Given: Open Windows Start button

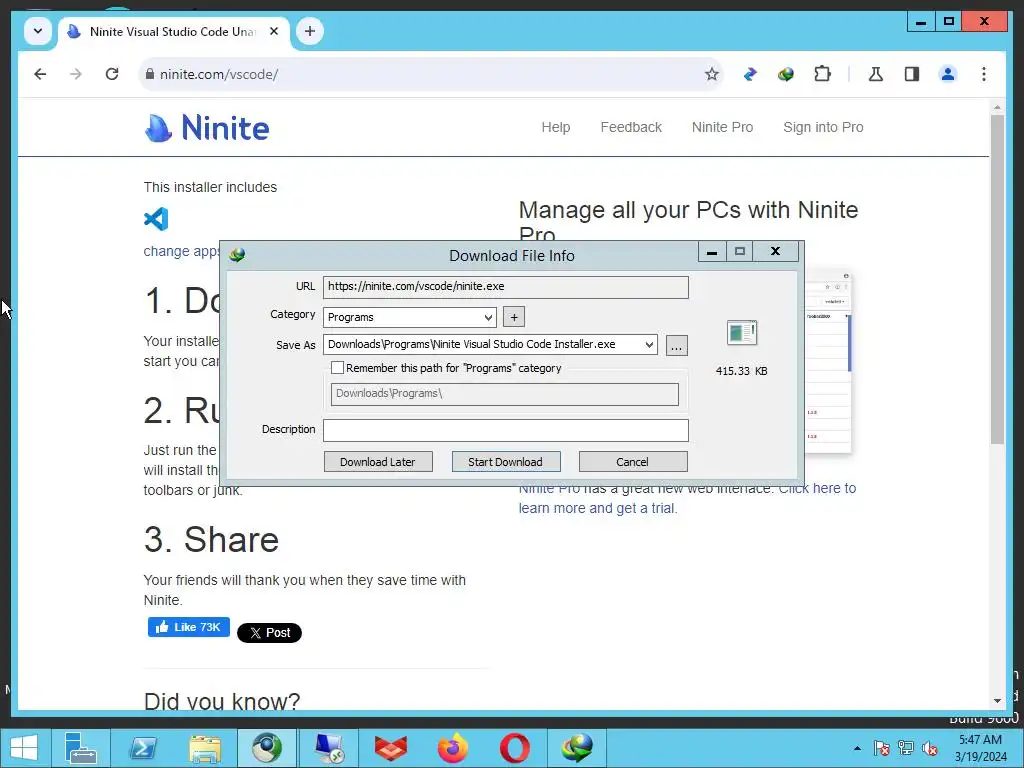Looking at the screenshot, I should pyautogui.click(x=24, y=748).
